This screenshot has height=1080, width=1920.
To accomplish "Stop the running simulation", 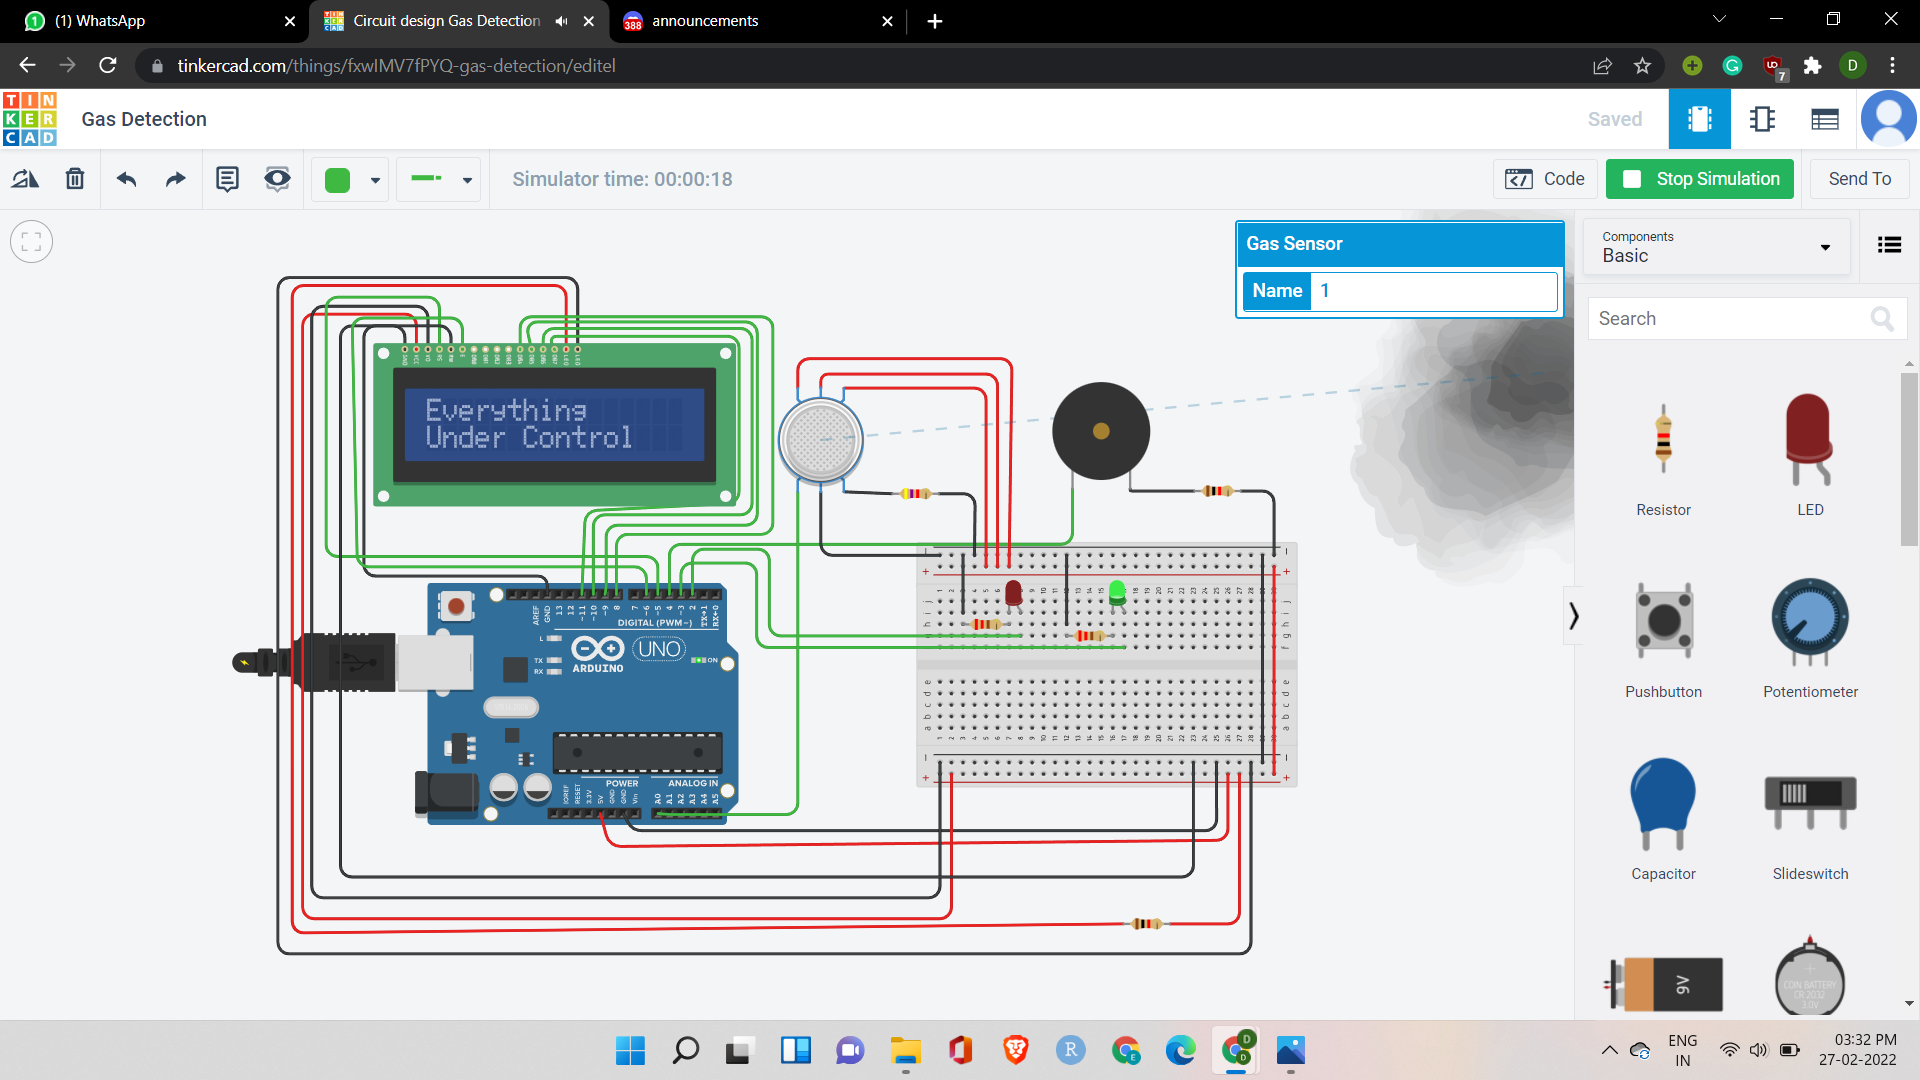I will click(1699, 179).
